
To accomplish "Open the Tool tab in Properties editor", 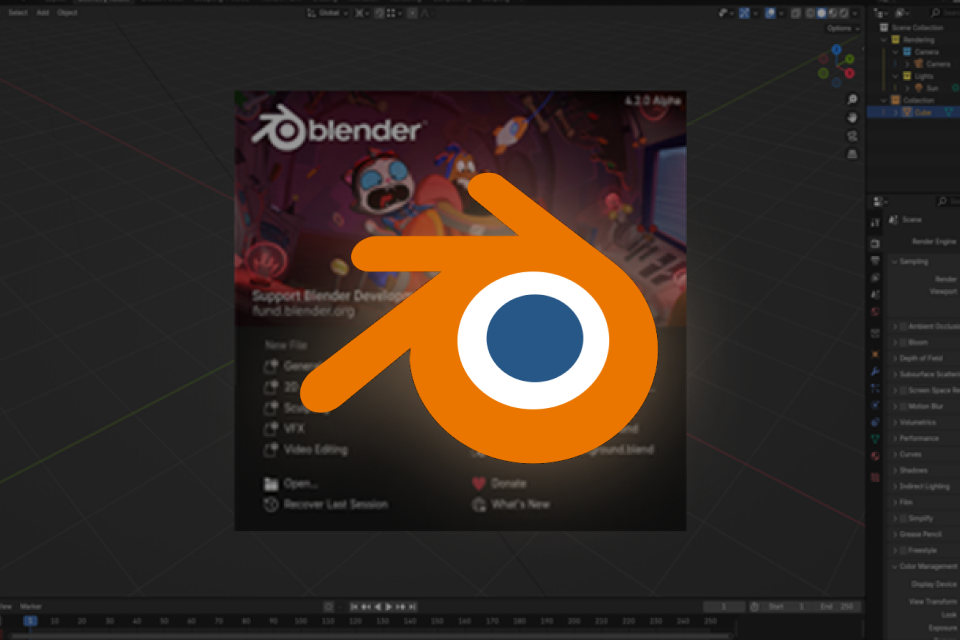I will (876, 223).
